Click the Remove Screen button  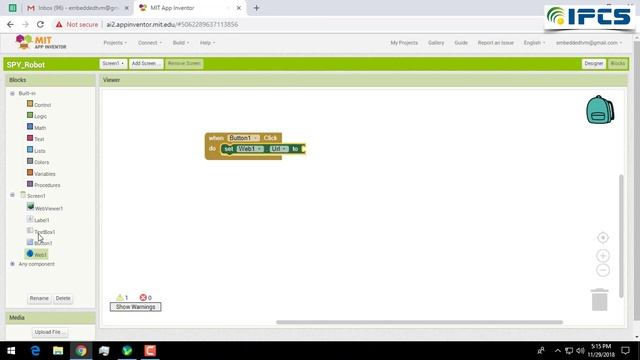tap(184, 64)
